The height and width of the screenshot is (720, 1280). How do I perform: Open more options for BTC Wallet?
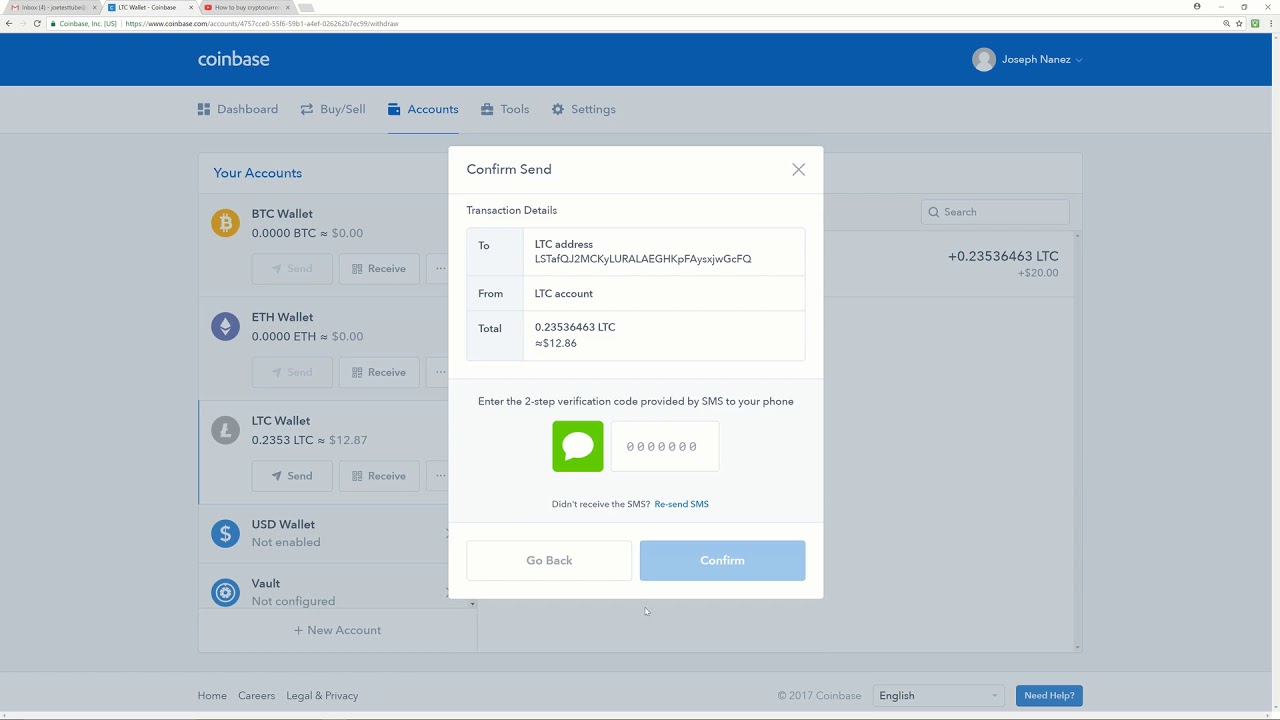point(438,268)
